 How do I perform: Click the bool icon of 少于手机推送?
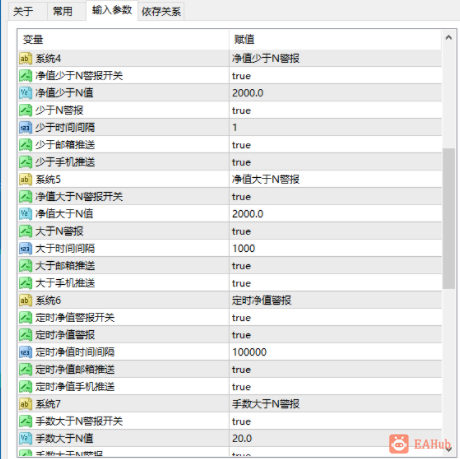point(25,162)
